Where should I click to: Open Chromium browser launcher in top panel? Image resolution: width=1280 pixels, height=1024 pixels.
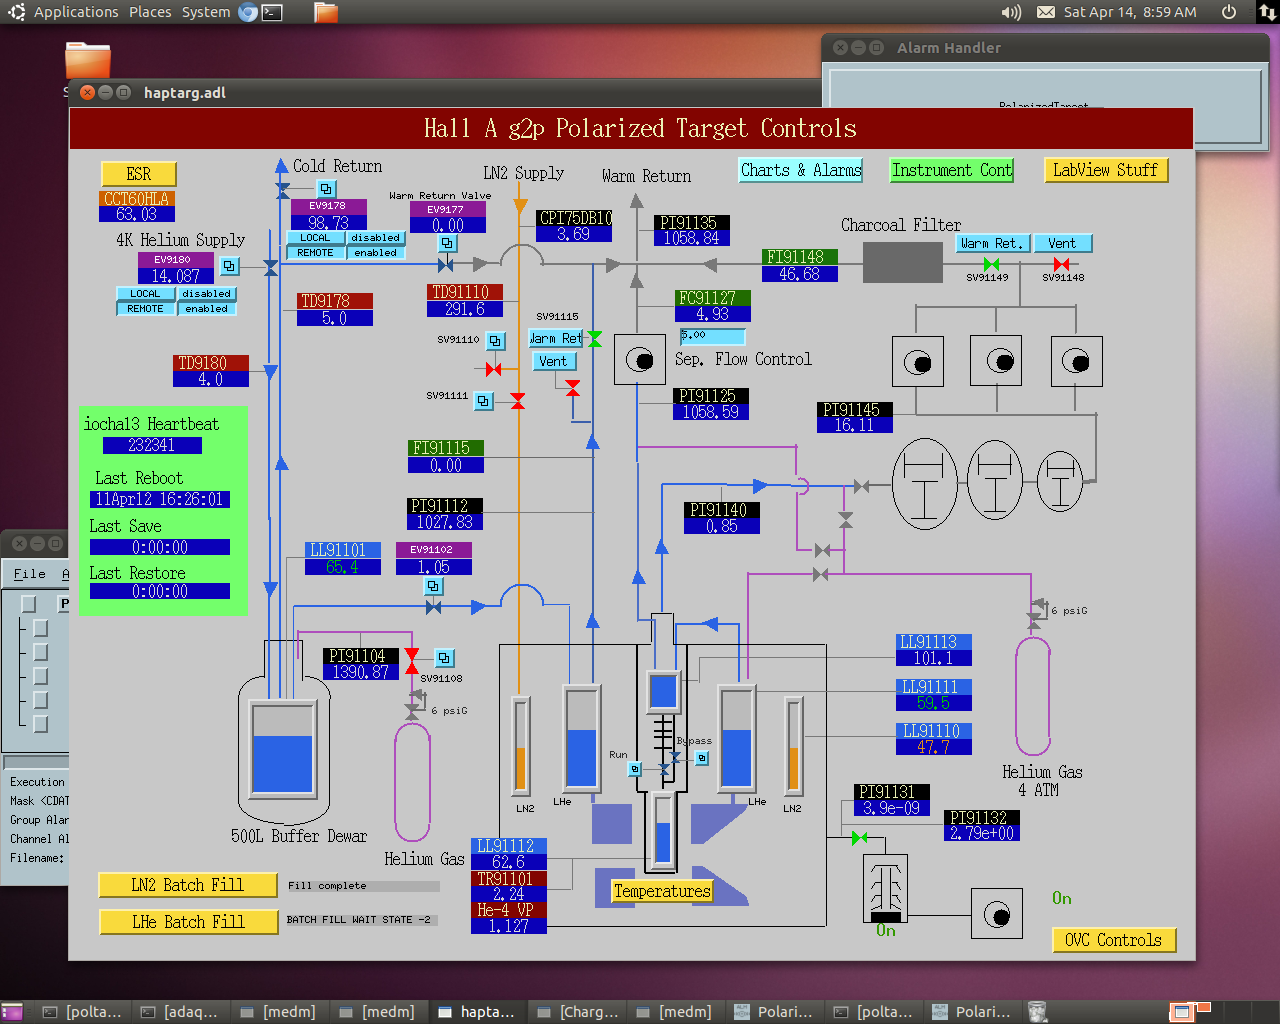pyautogui.click(x=248, y=12)
